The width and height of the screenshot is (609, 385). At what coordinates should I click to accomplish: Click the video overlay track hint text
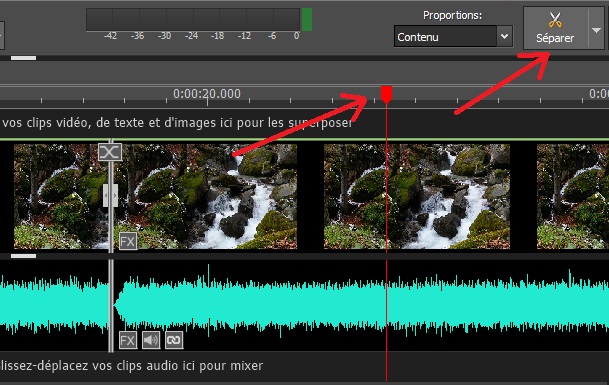pos(177,123)
